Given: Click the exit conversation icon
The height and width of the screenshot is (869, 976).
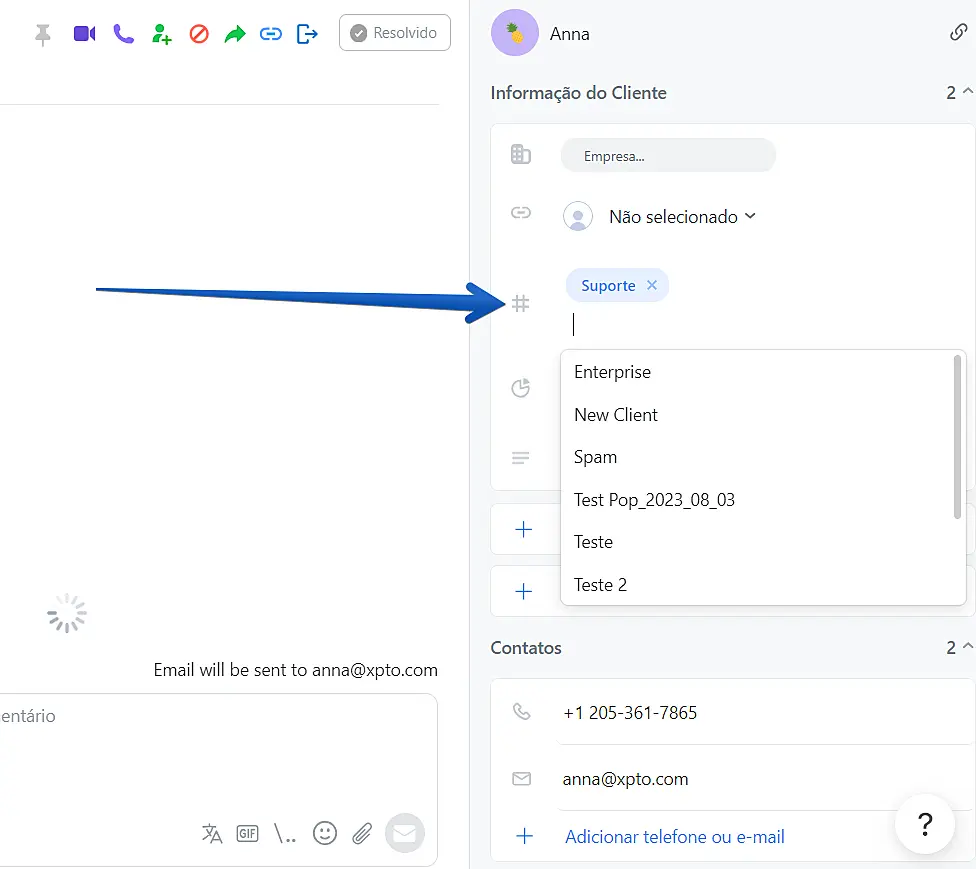Looking at the screenshot, I should click(307, 34).
